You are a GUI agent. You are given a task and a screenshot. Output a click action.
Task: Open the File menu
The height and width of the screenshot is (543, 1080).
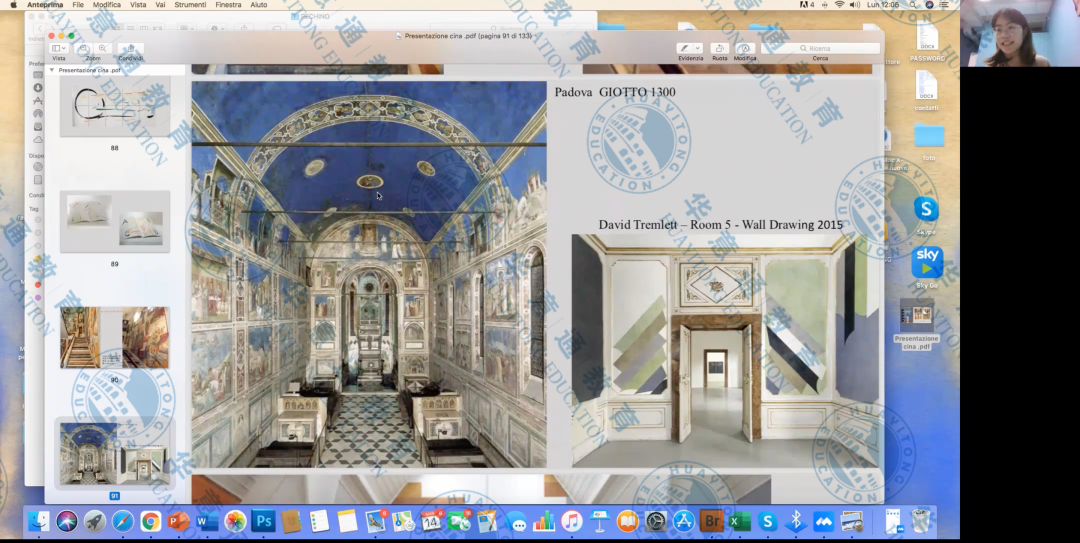pyautogui.click(x=78, y=5)
